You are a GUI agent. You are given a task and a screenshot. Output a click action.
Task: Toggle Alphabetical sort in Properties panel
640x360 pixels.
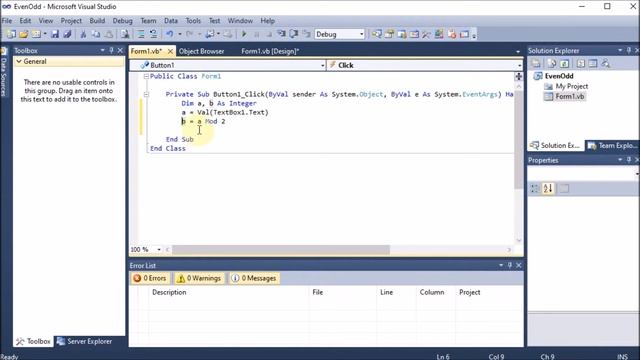pos(548,188)
